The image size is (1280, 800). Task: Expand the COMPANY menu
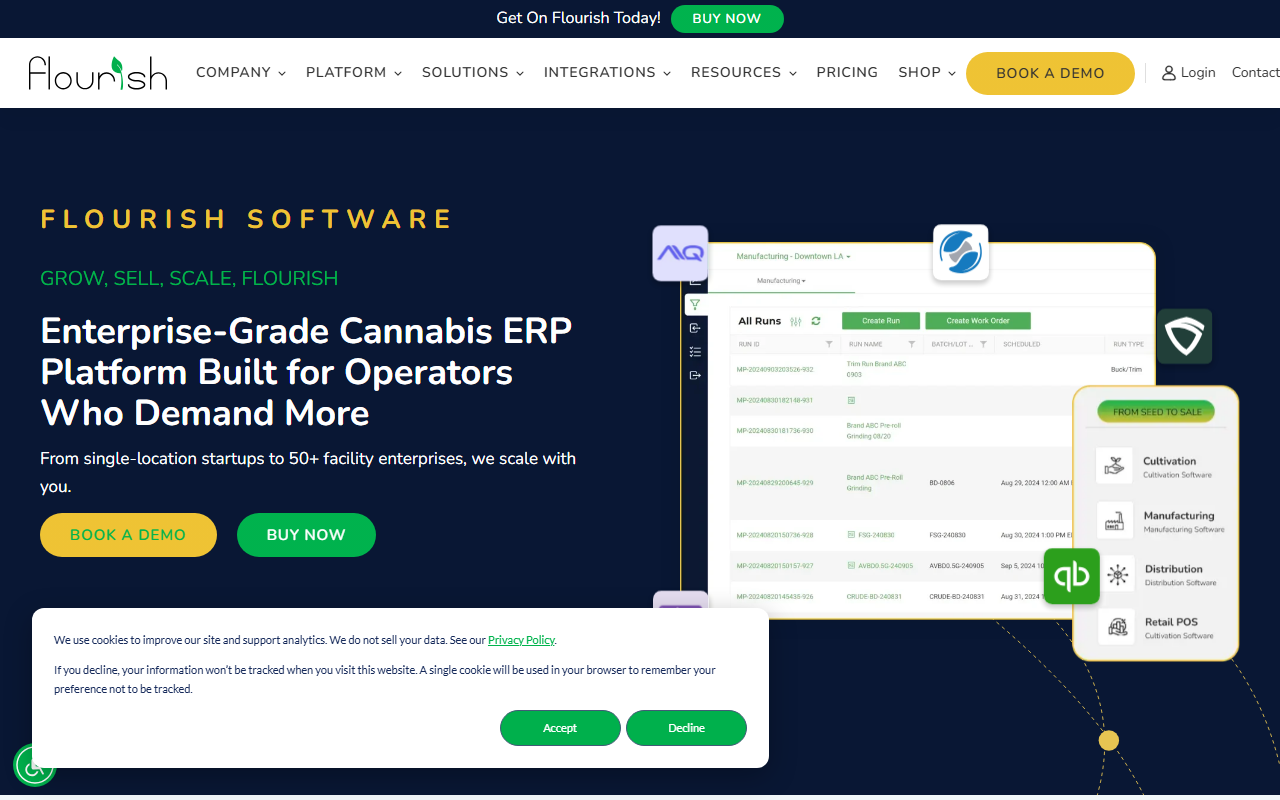241,73
